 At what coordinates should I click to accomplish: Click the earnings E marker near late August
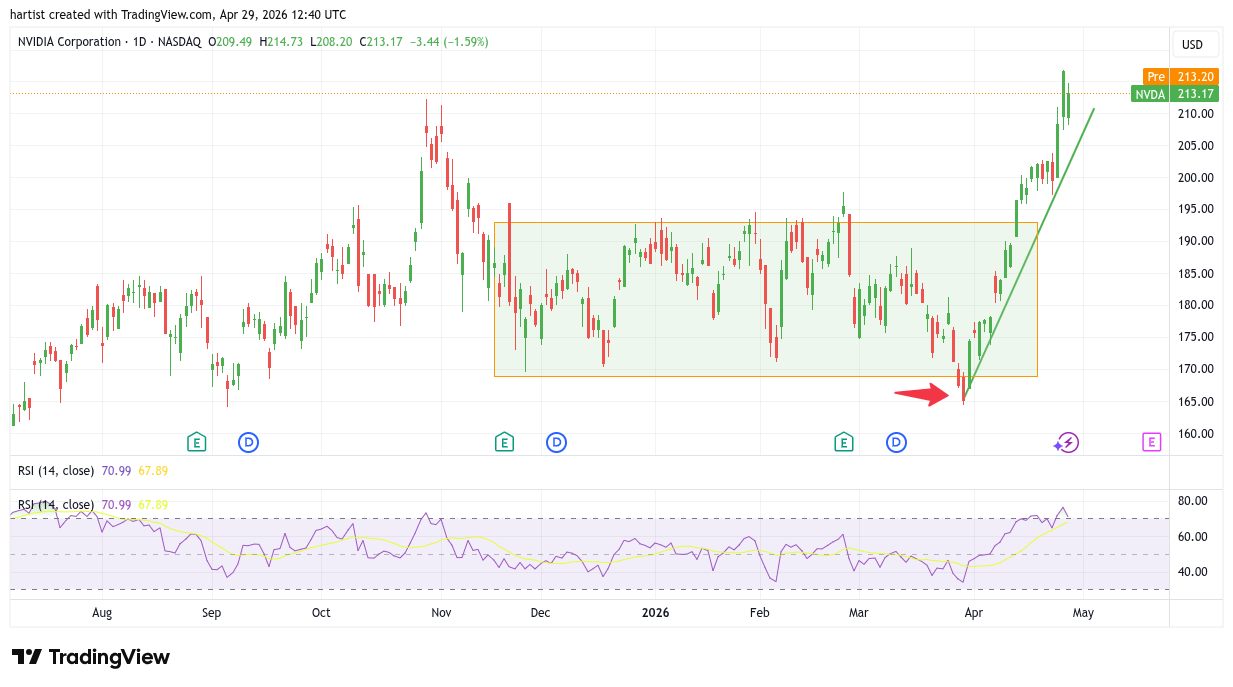pos(197,442)
